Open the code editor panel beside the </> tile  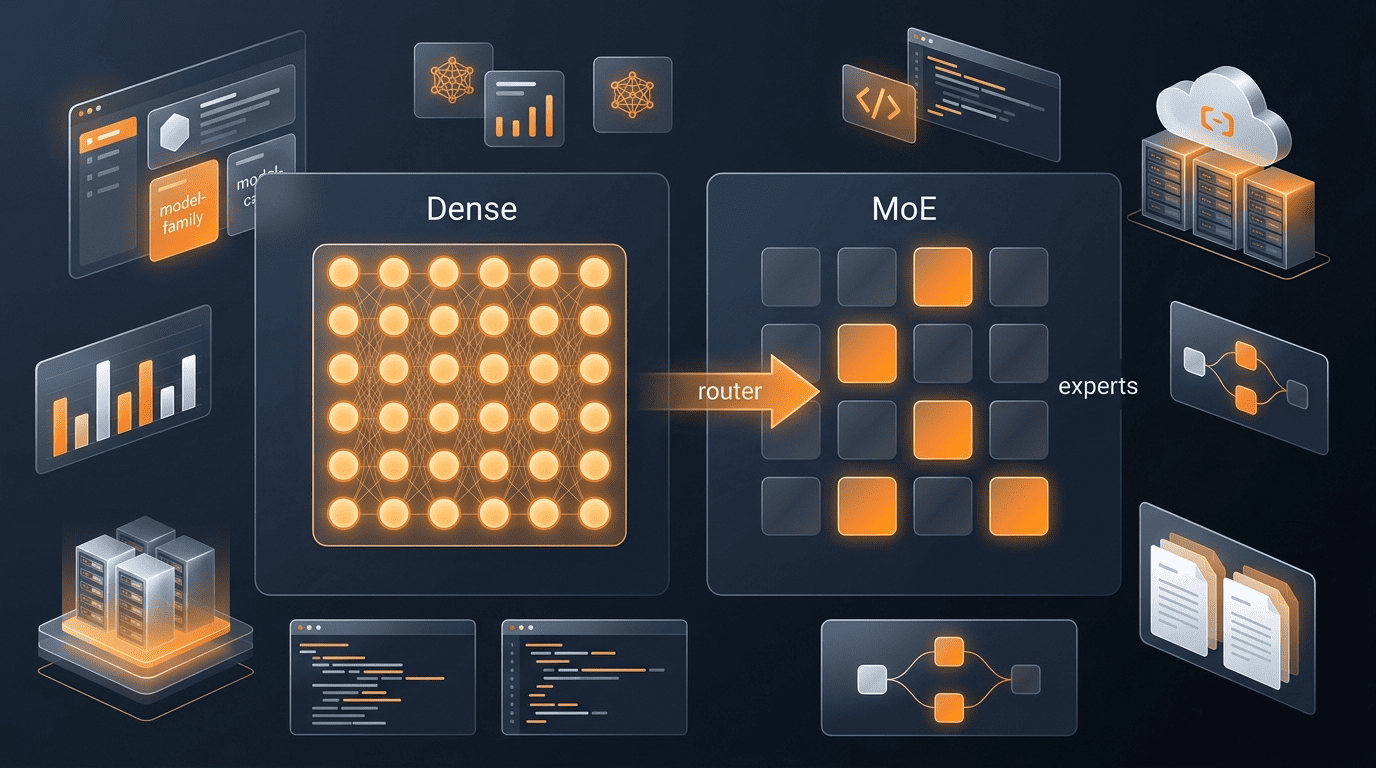983,93
